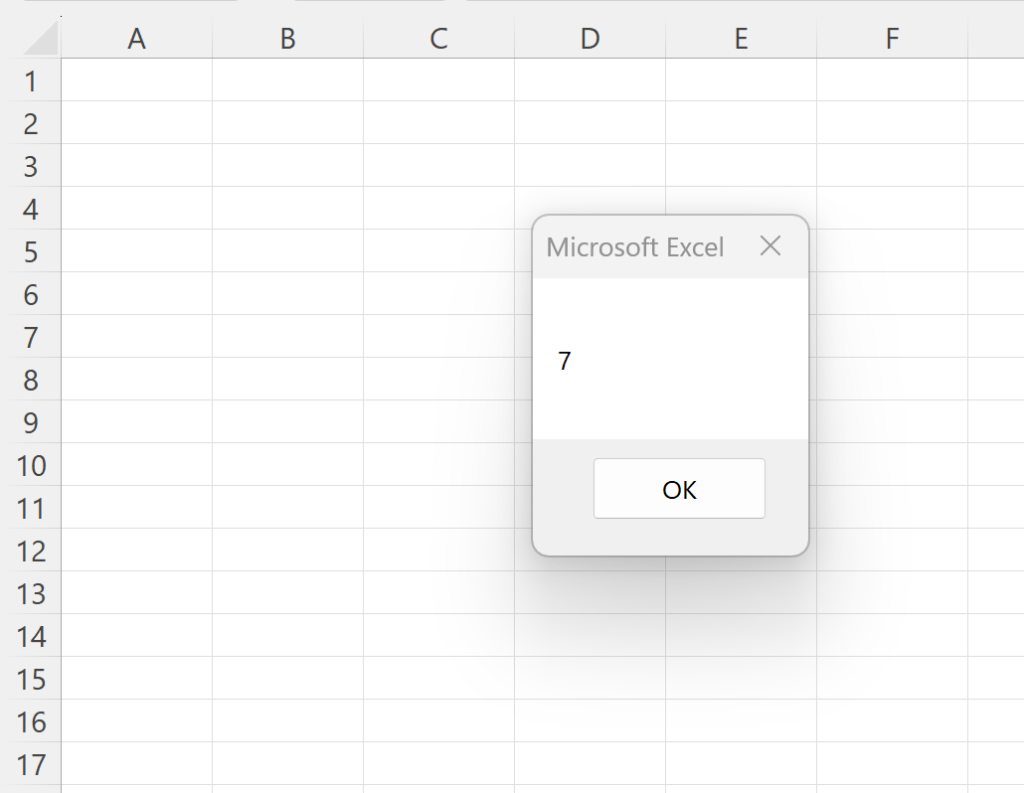This screenshot has height=793, width=1024.
Task: Select column B header
Action: click(287, 38)
